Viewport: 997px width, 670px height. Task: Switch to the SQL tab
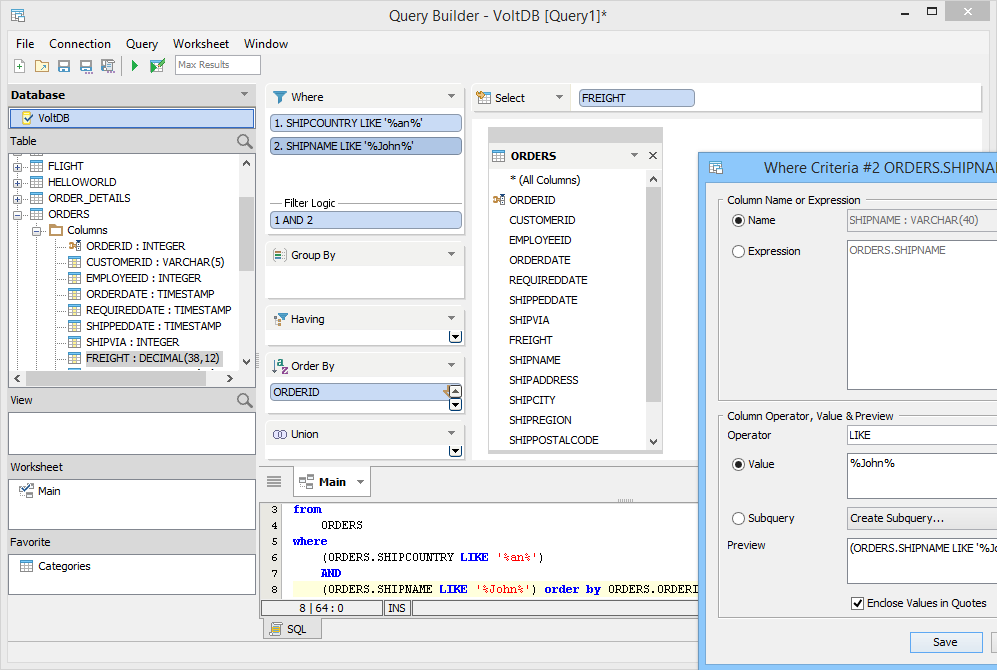coord(292,629)
